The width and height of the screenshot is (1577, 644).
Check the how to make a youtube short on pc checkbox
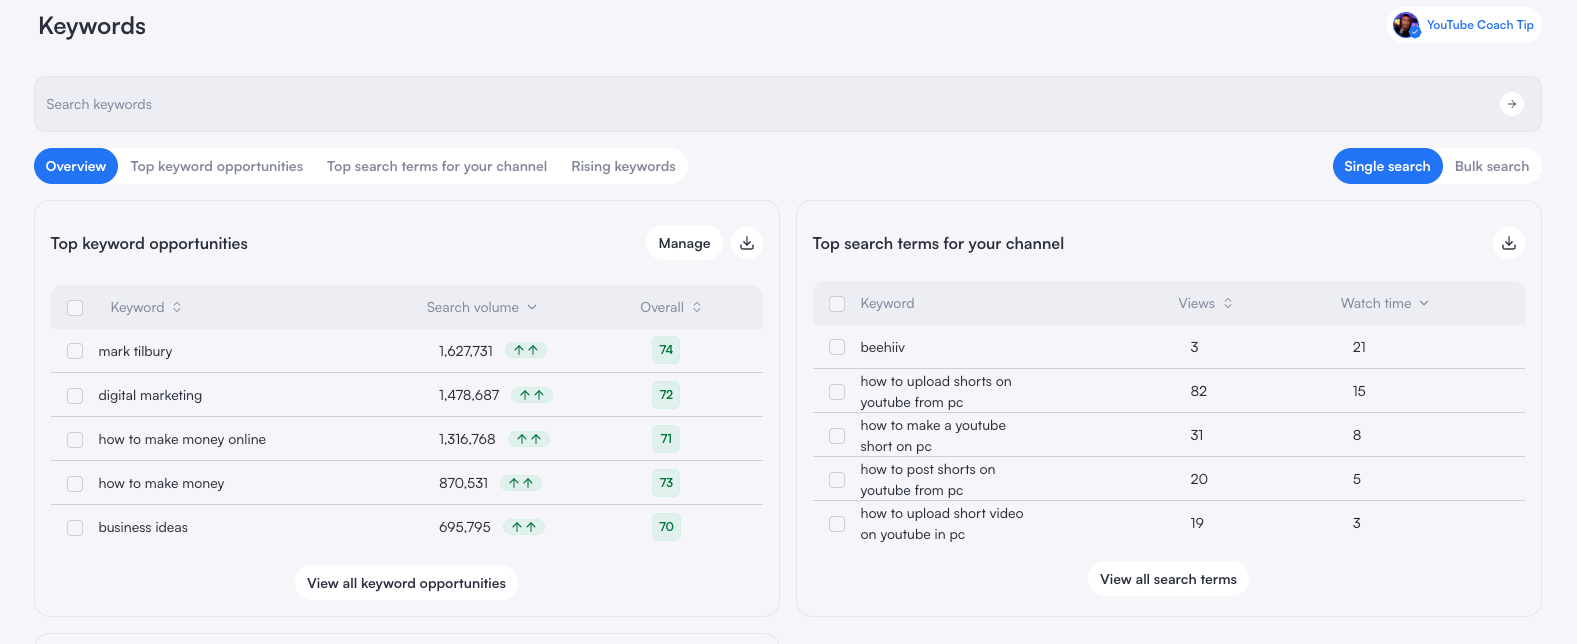[837, 436]
